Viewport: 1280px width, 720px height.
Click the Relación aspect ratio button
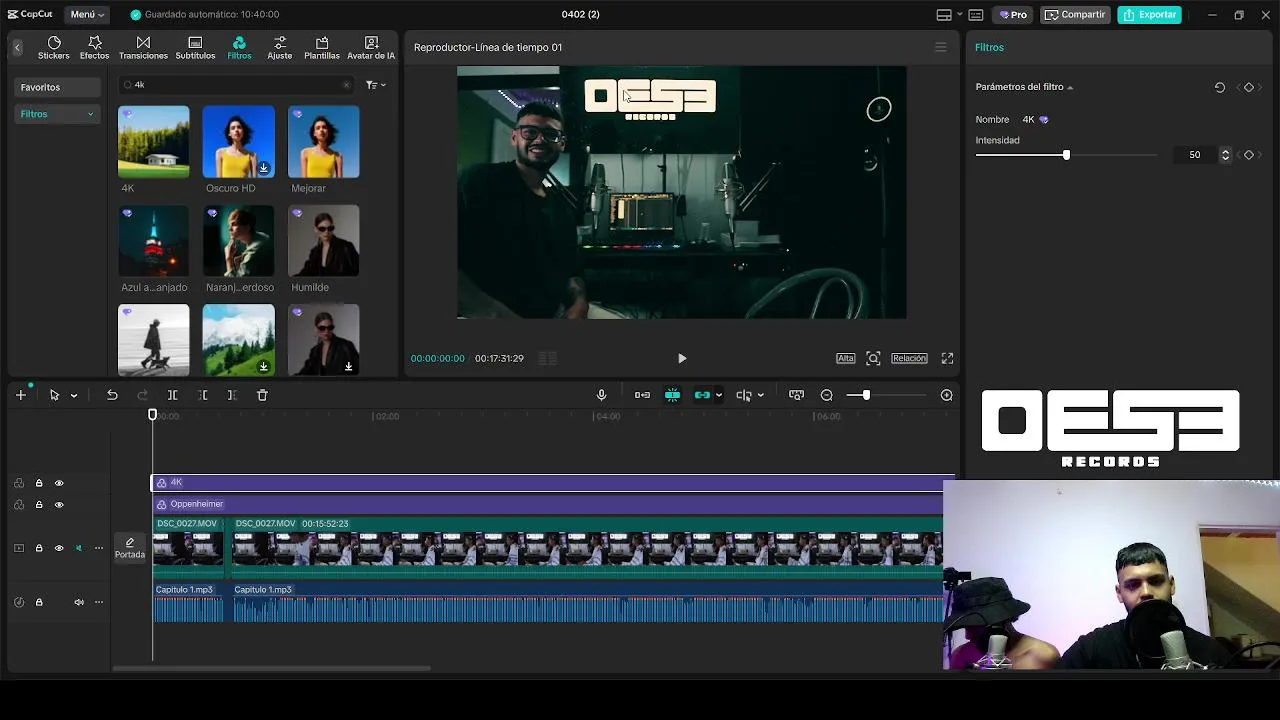(x=909, y=358)
